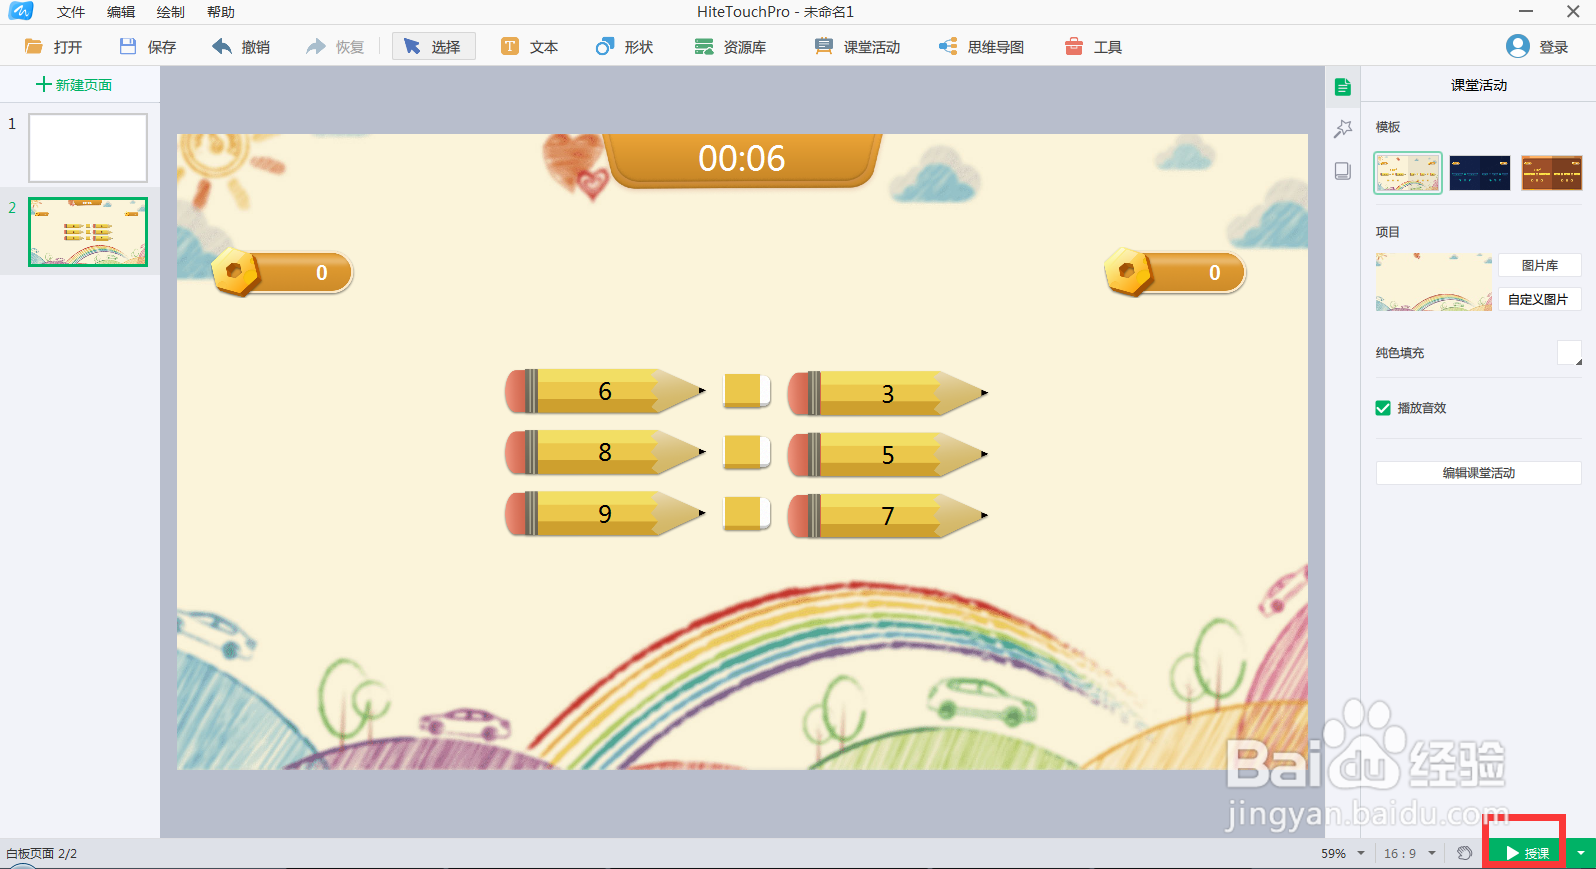Choose the light rainbow template
1596x869 pixels.
(x=1408, y=173)
